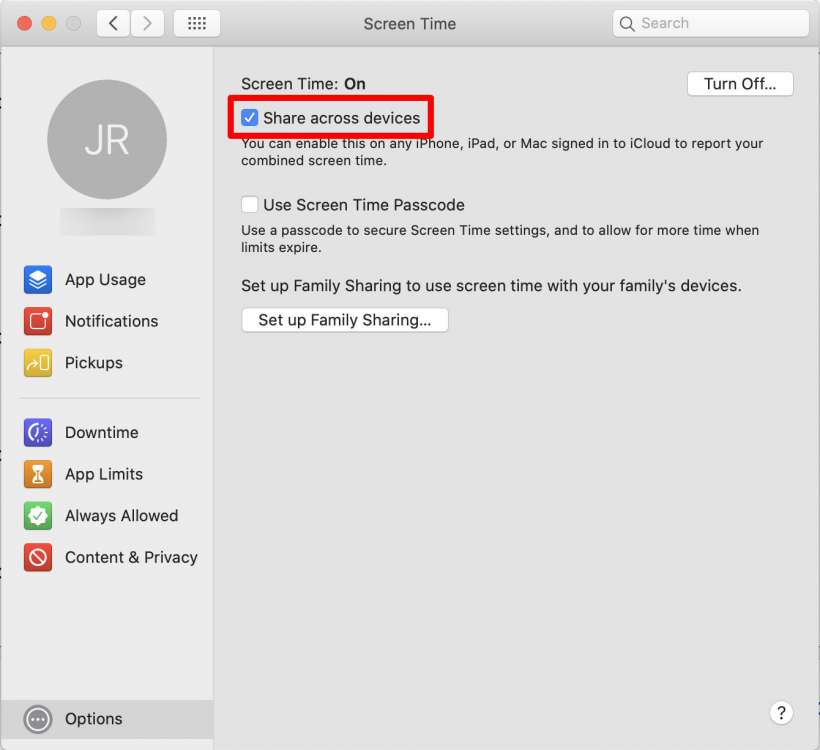Viewport: 820px width, 750px height.
Task: Click Set up Family Sharing... button
Action: 345,320
